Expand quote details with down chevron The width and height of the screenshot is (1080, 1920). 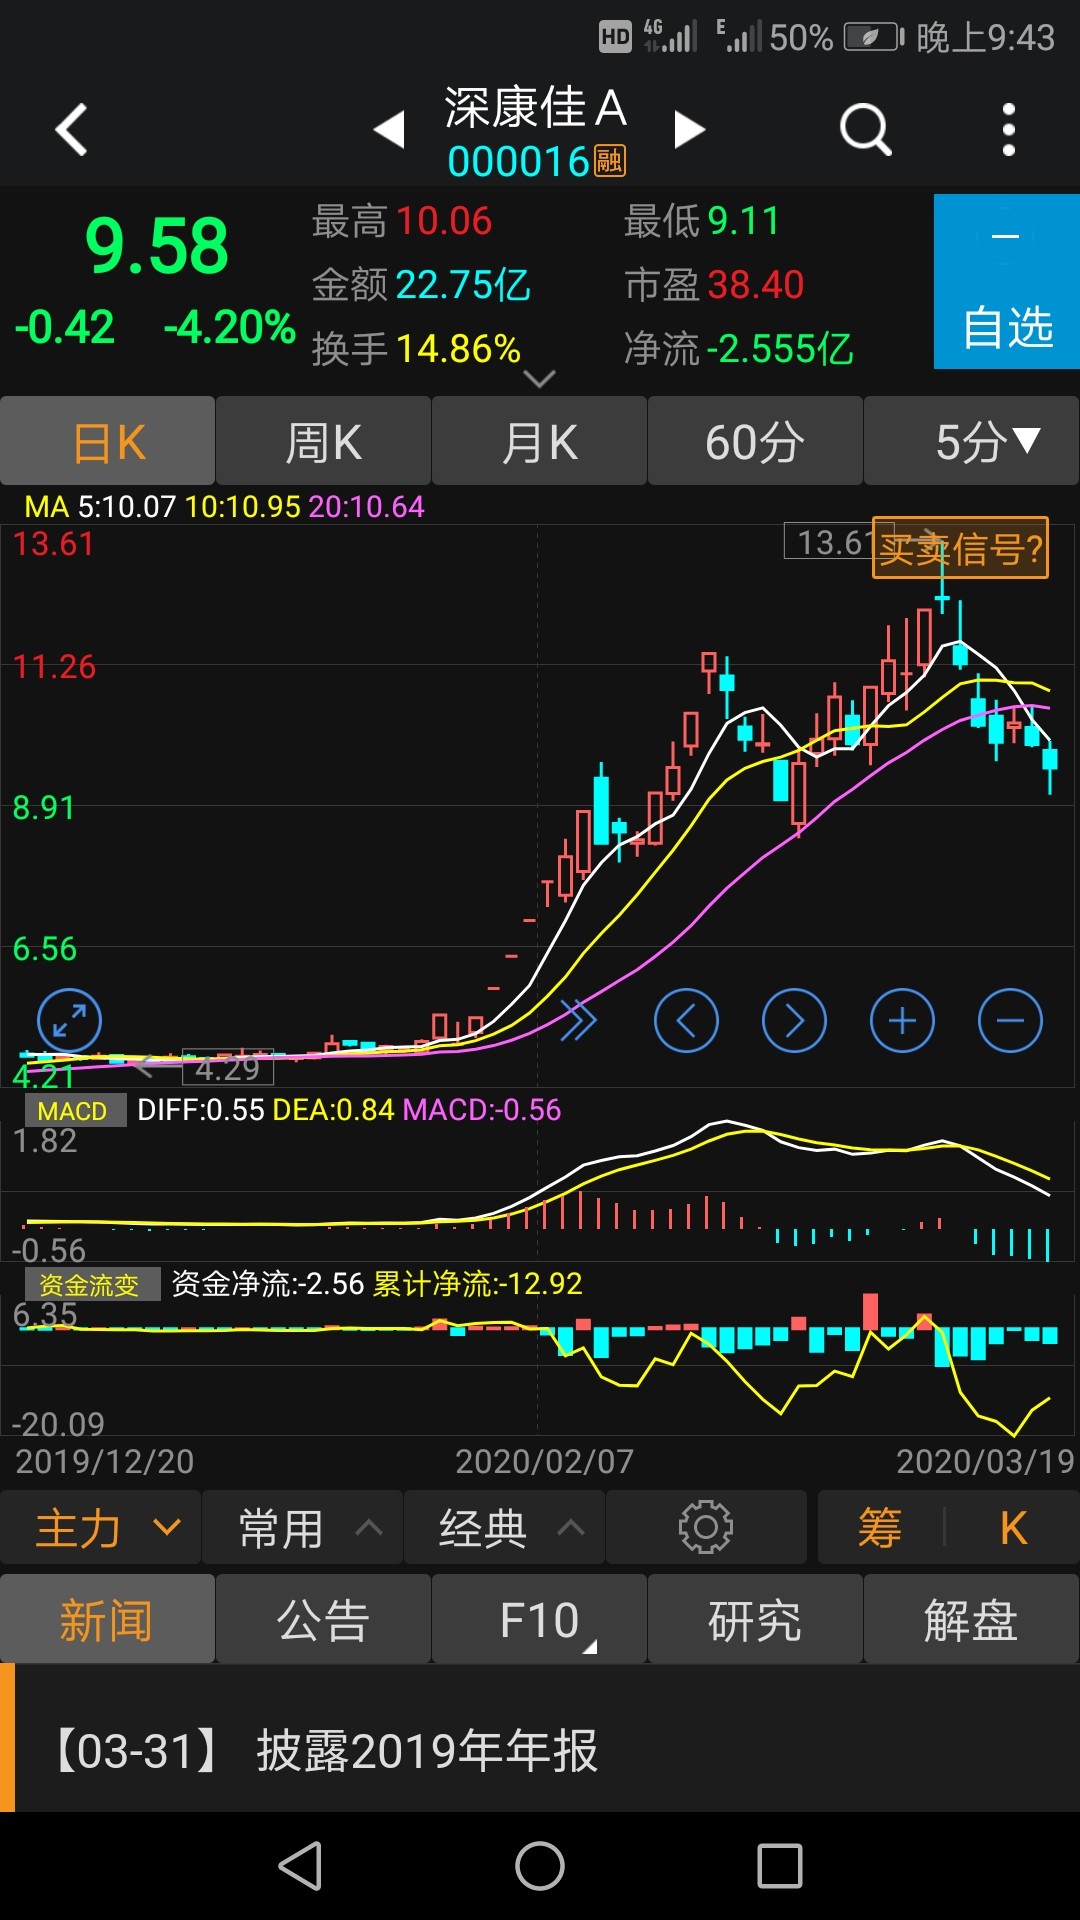tap(539, 379)
